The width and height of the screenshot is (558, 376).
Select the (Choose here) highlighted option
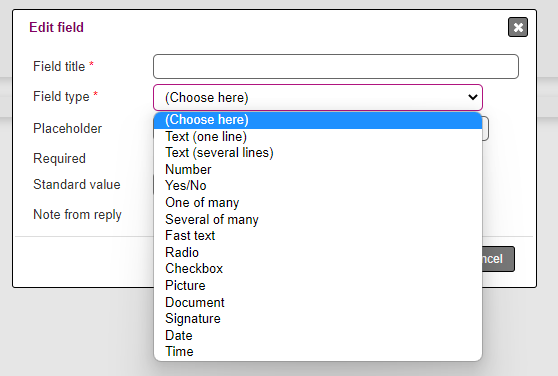(318, 120)
